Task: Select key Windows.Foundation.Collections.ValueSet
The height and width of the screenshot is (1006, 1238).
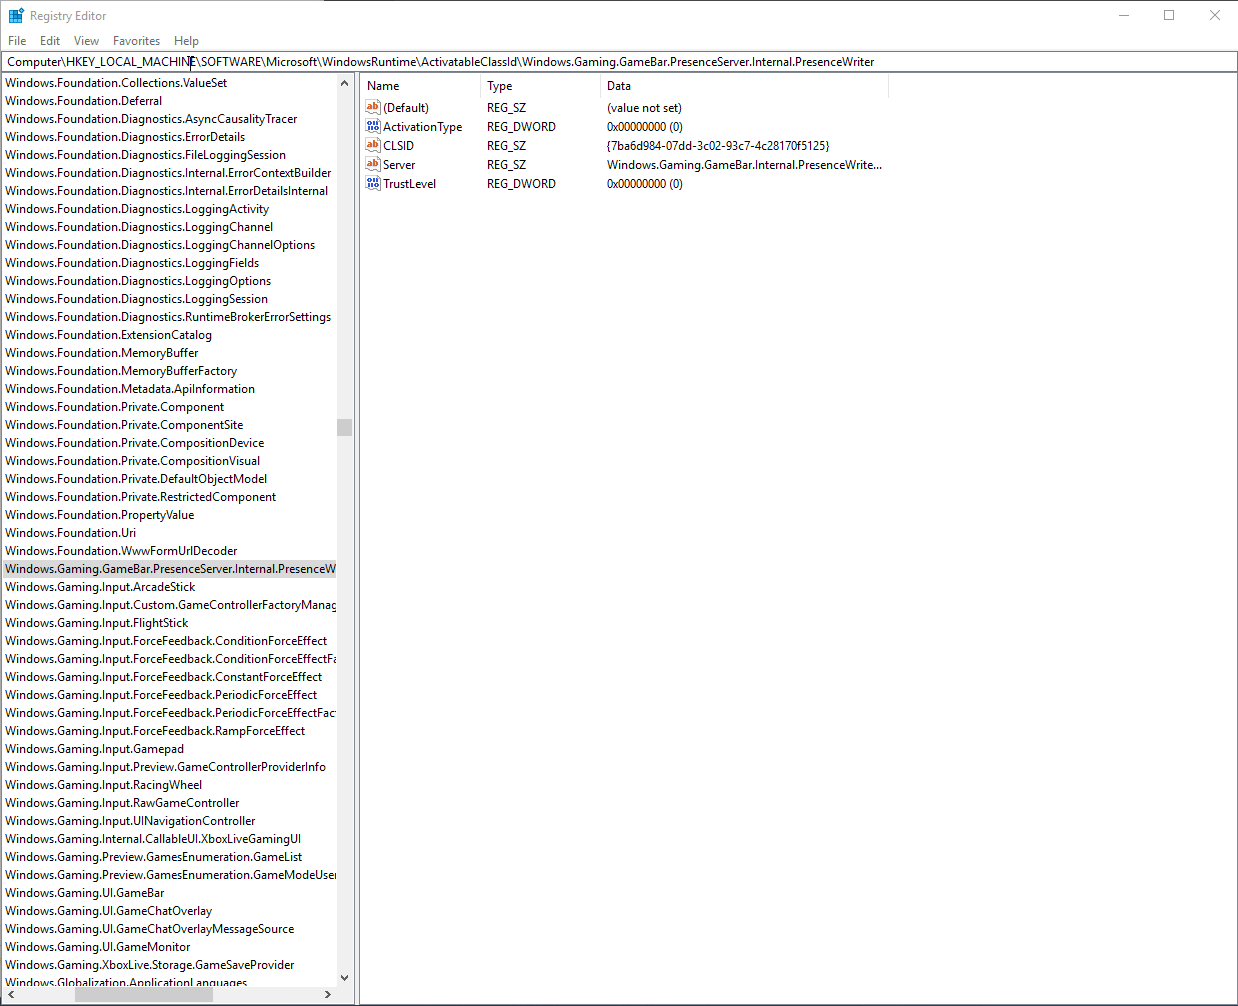Action: 116,83
